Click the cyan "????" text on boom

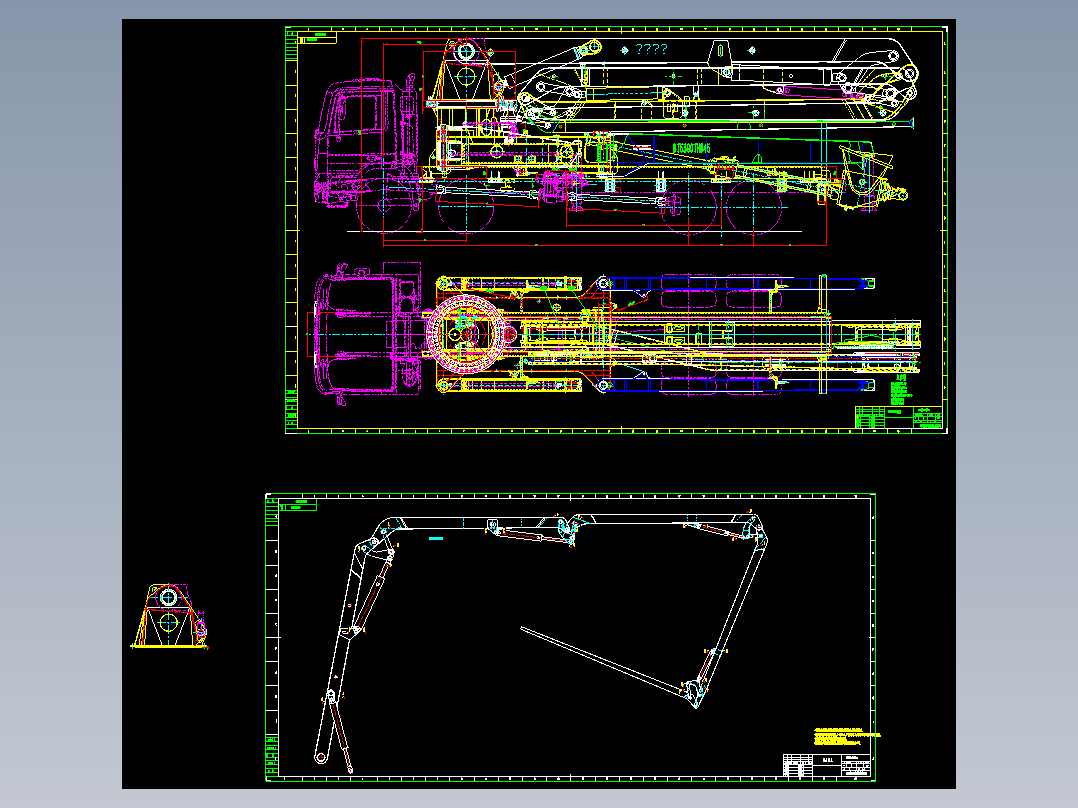[651, 49]
